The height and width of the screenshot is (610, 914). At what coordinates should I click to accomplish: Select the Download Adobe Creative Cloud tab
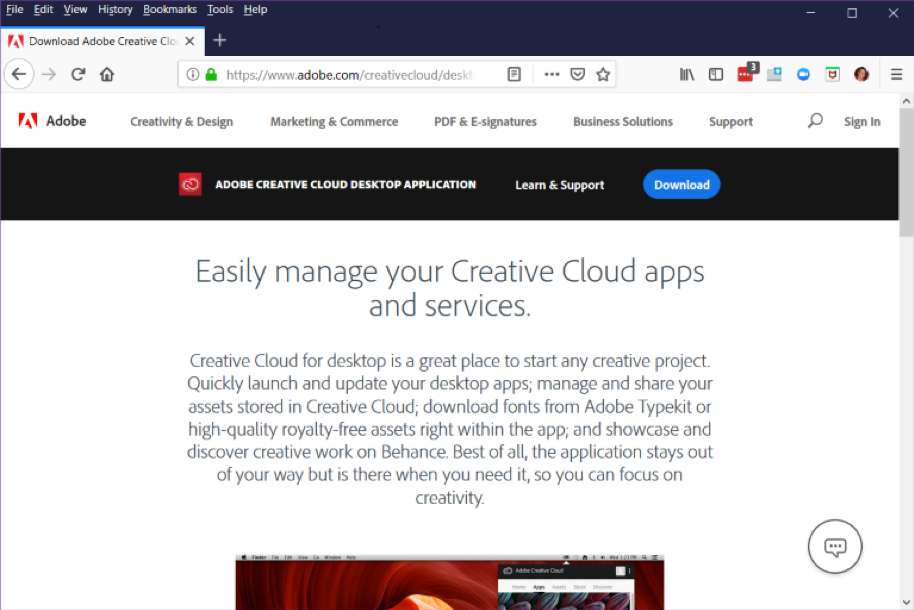[103, 41]
